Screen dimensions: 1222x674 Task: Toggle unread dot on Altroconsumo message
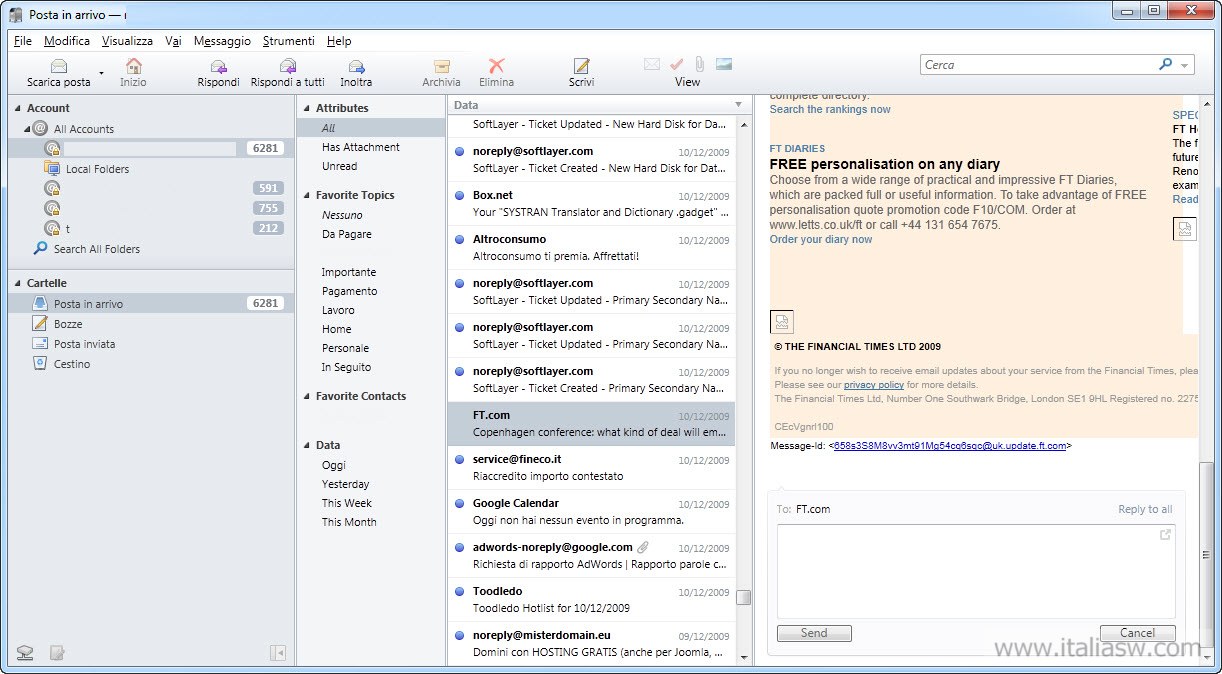pos(459,239)
